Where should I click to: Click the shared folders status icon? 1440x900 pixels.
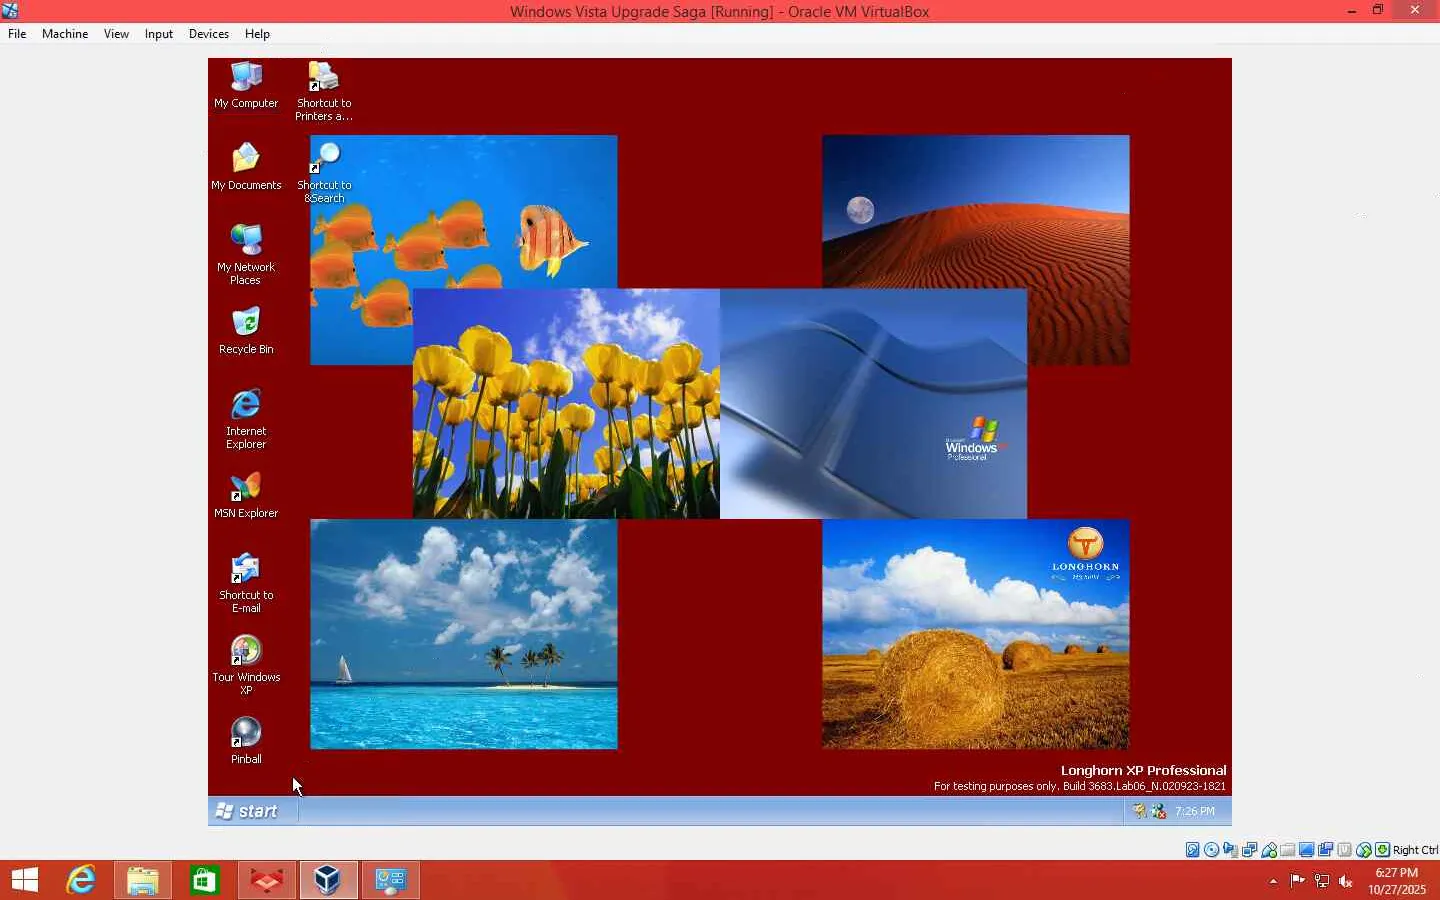click(1288, 850)
